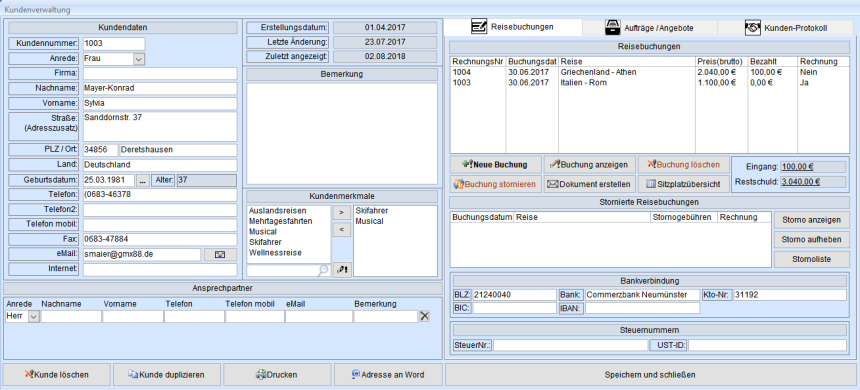Click the IBAN input field
This screenshot has width=860, height=390.
[x=642, y=308]
